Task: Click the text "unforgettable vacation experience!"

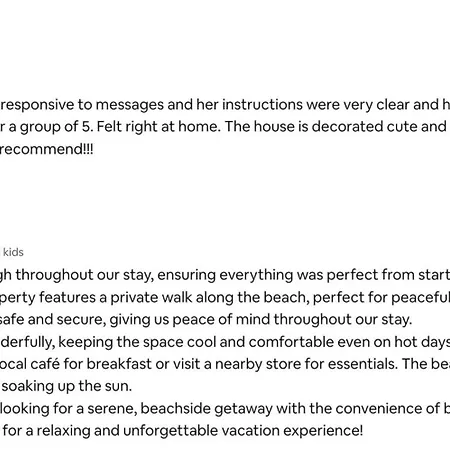Action: [243, 431]
